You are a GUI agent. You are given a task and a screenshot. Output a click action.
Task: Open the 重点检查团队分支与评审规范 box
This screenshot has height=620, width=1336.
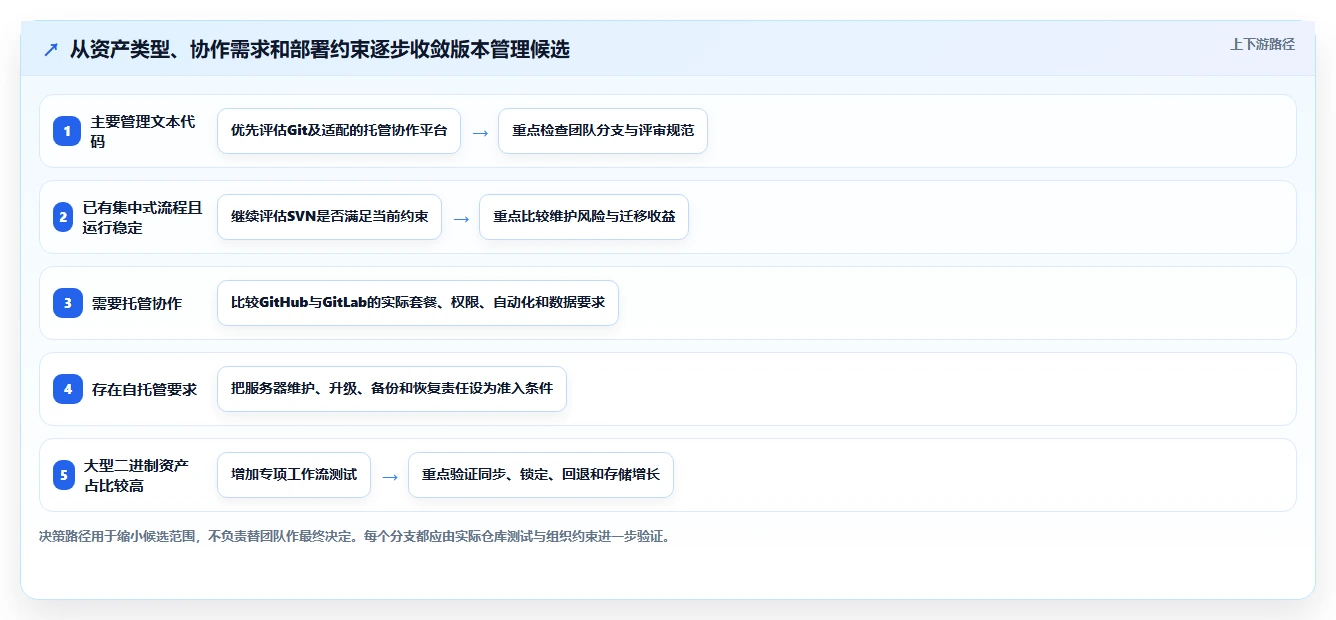[603, 131]
